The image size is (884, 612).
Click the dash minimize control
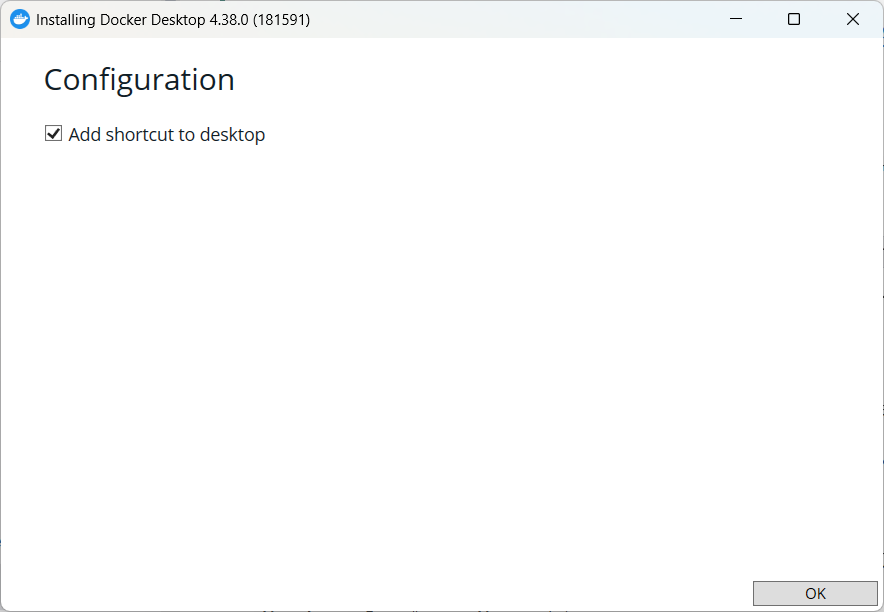pos(735,19)
